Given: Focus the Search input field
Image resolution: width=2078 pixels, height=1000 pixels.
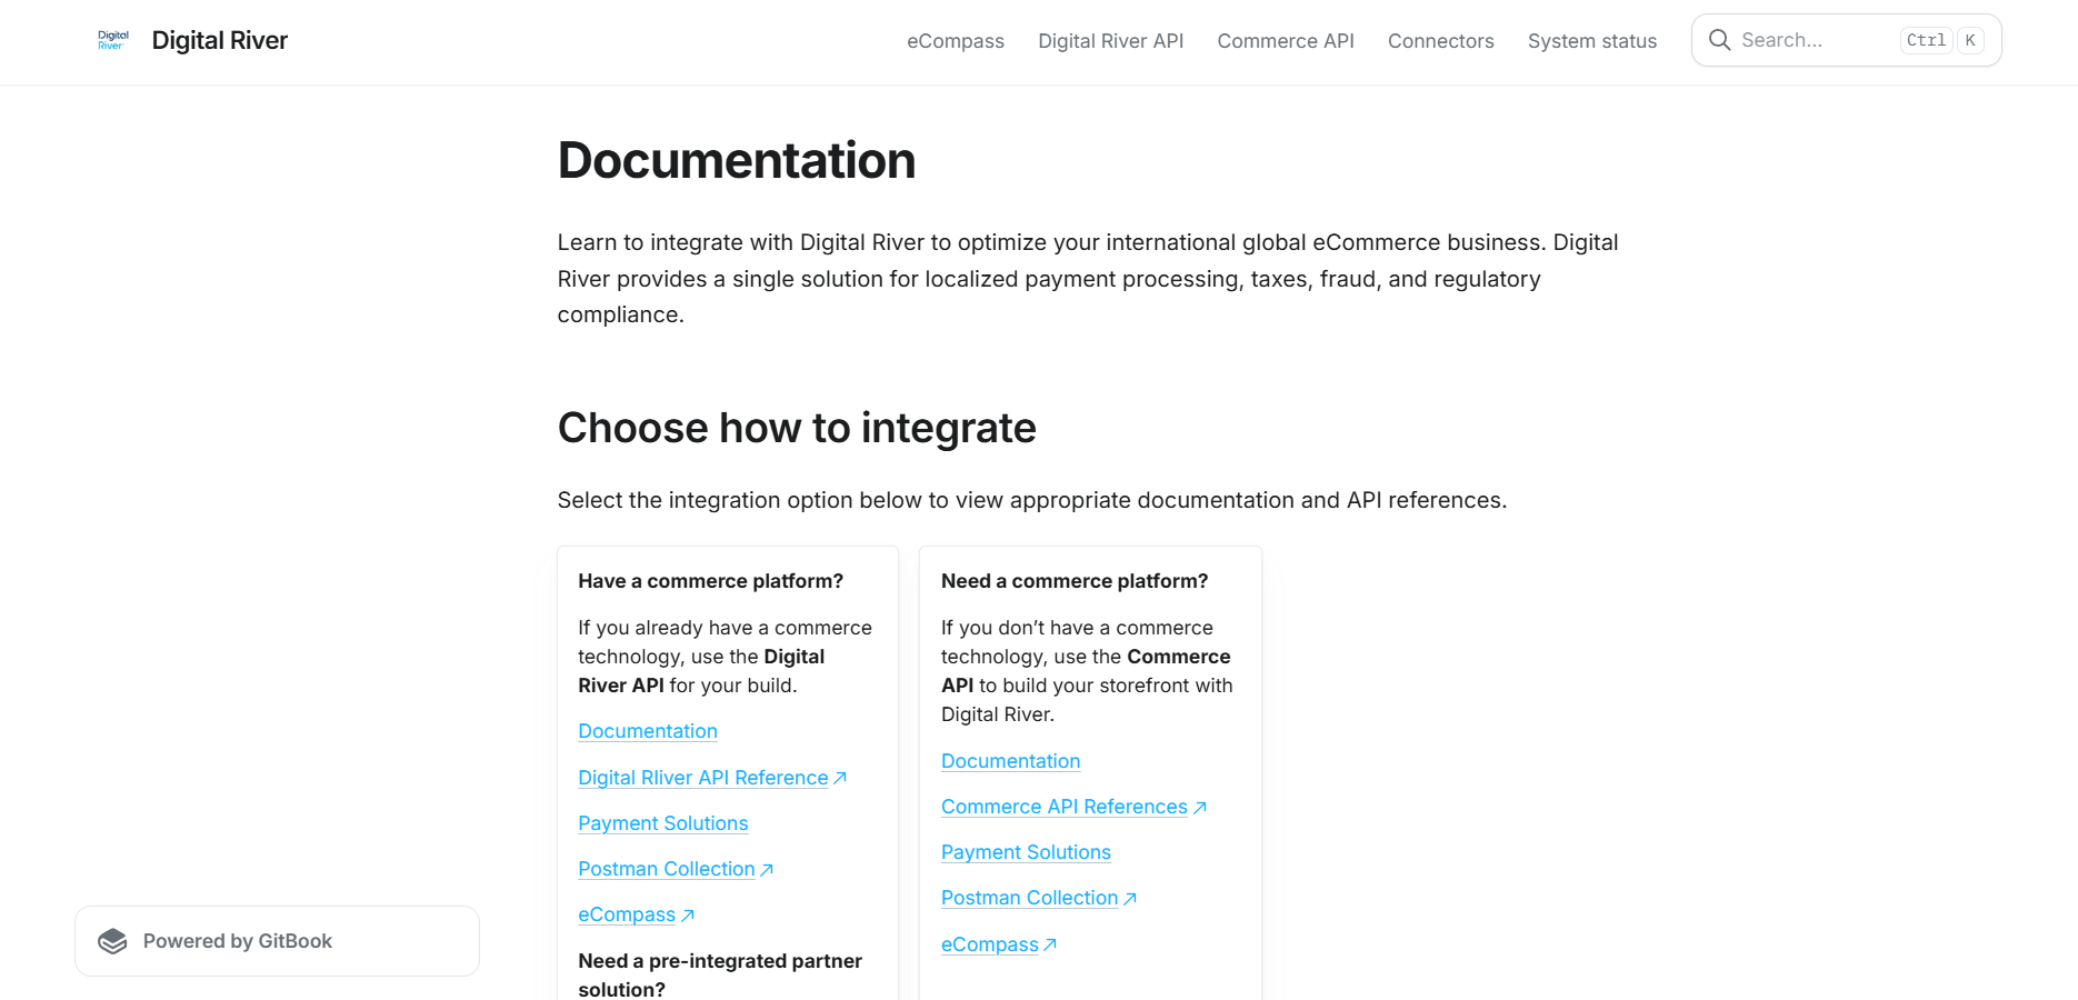Looking at the screenshot, I should coord(1846,40).
